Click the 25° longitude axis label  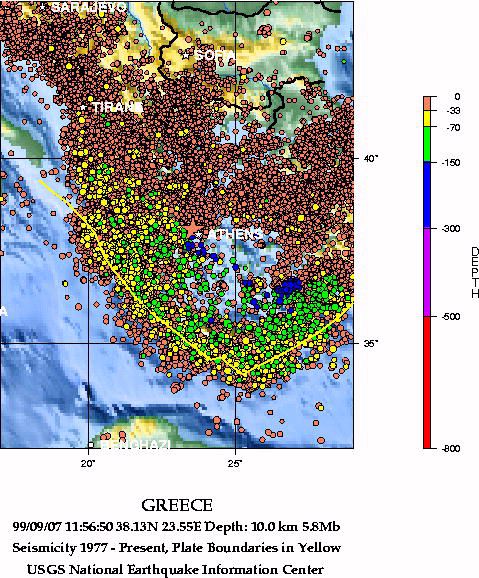click(x=235, y=463)
